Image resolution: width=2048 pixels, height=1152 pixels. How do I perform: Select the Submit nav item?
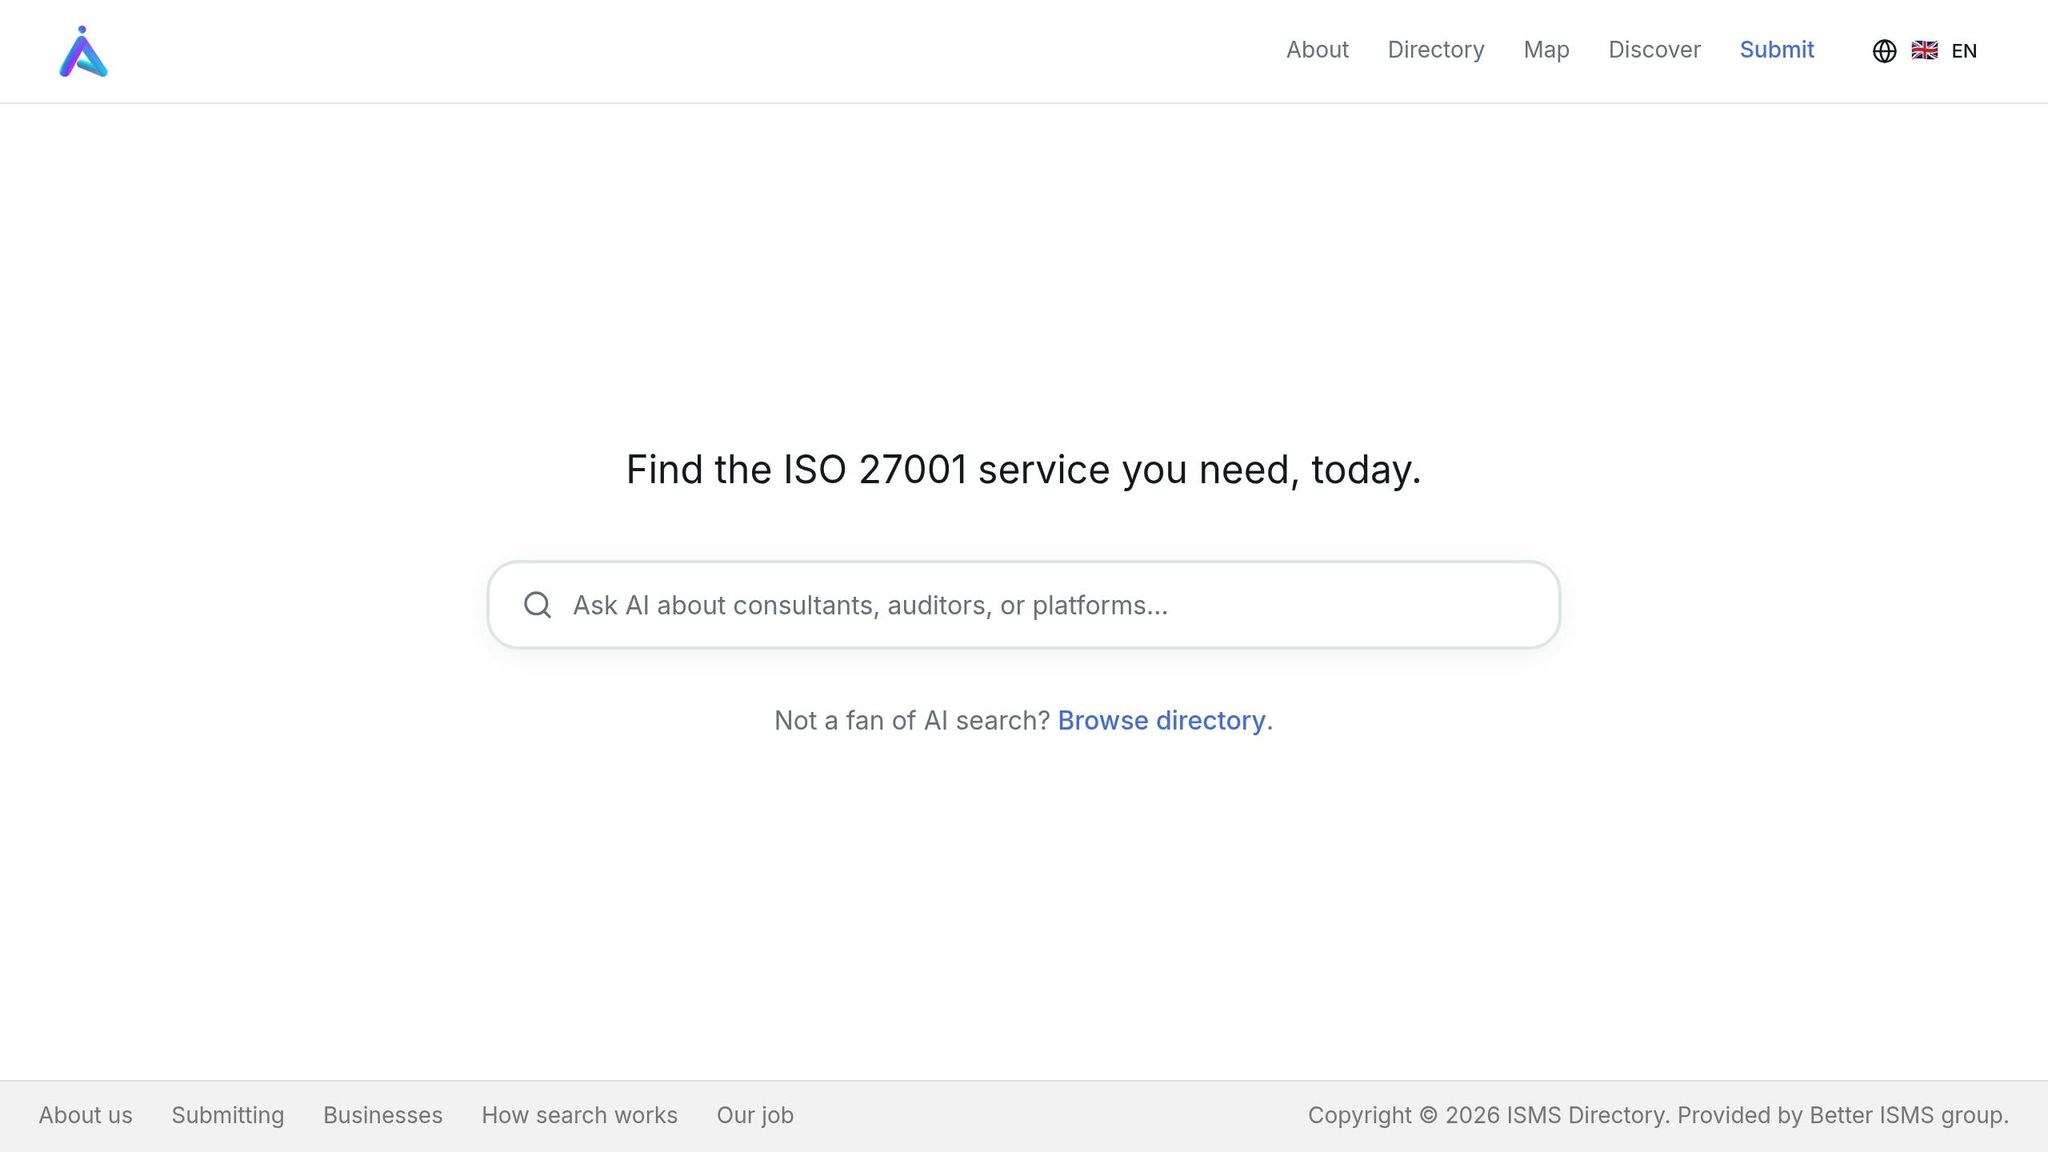[1776, 50]
